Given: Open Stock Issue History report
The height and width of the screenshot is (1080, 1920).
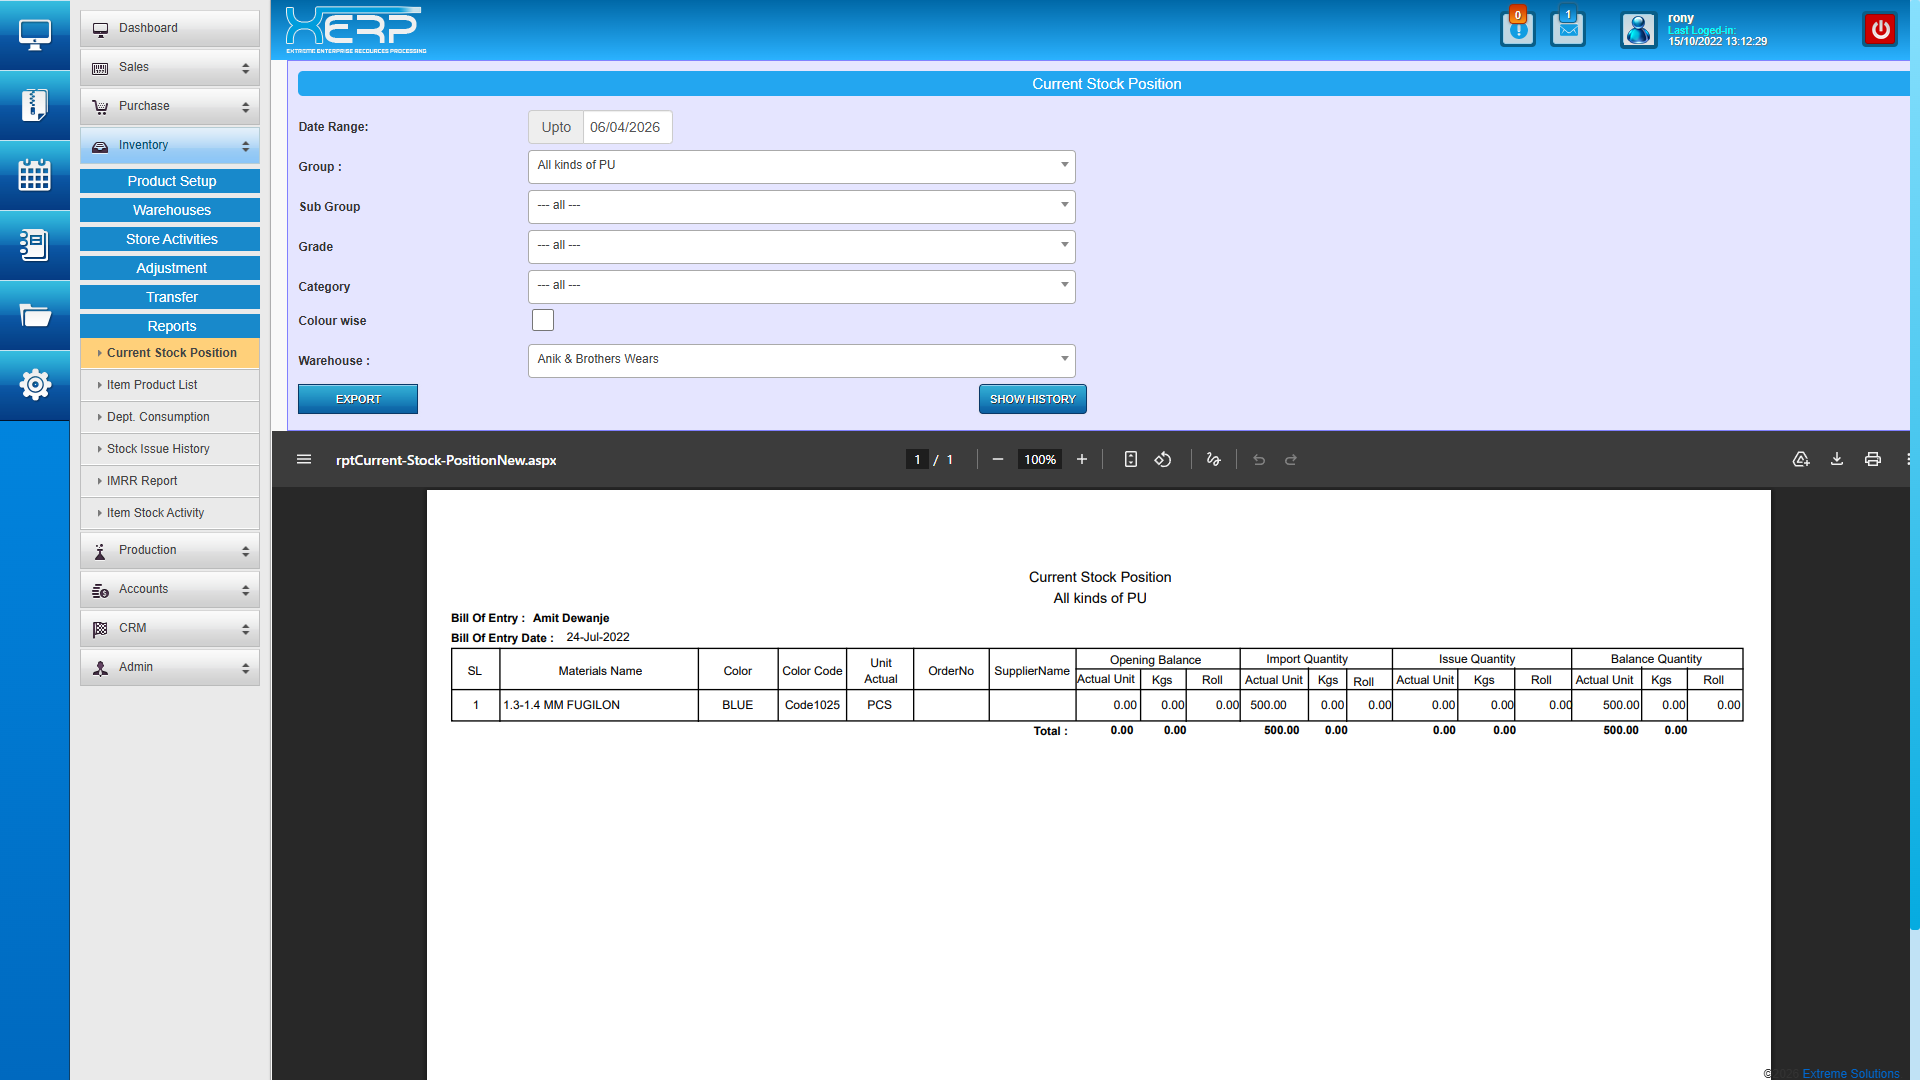Looking at the screenshot, I should (158, 449).
